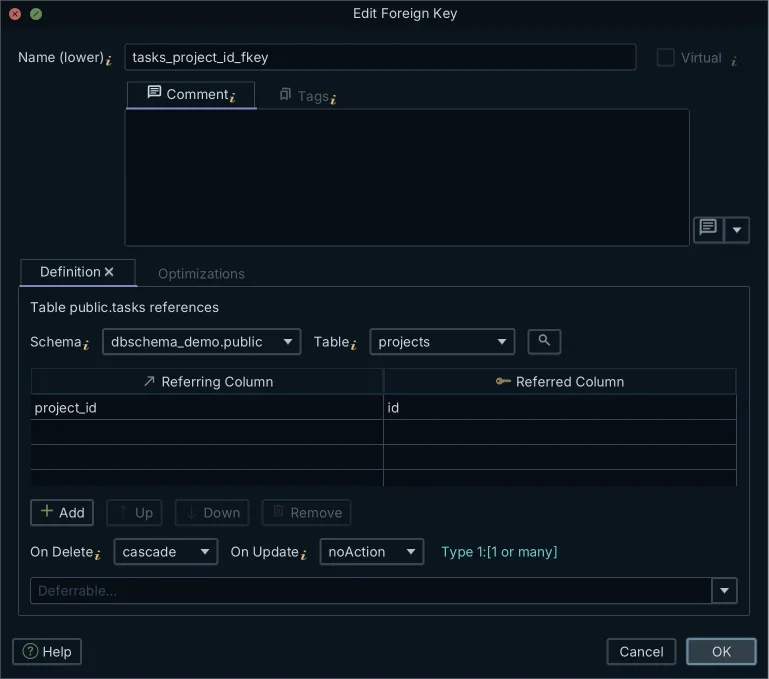Switch to the Optimizations tab
Image resolution: width=769 pixels, height=679 pixels.
(x=201, y=274)
